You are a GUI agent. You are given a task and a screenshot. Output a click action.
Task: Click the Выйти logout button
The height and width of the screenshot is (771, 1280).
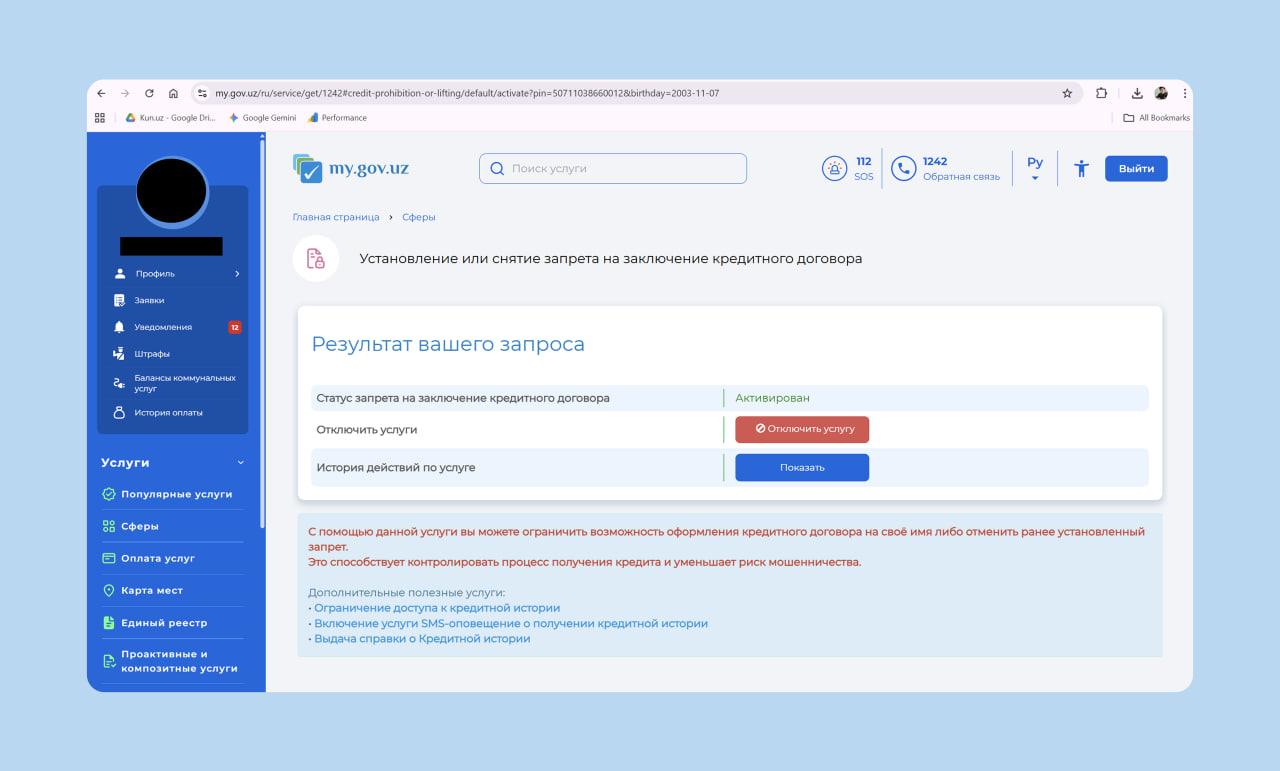coord(1136,169)
